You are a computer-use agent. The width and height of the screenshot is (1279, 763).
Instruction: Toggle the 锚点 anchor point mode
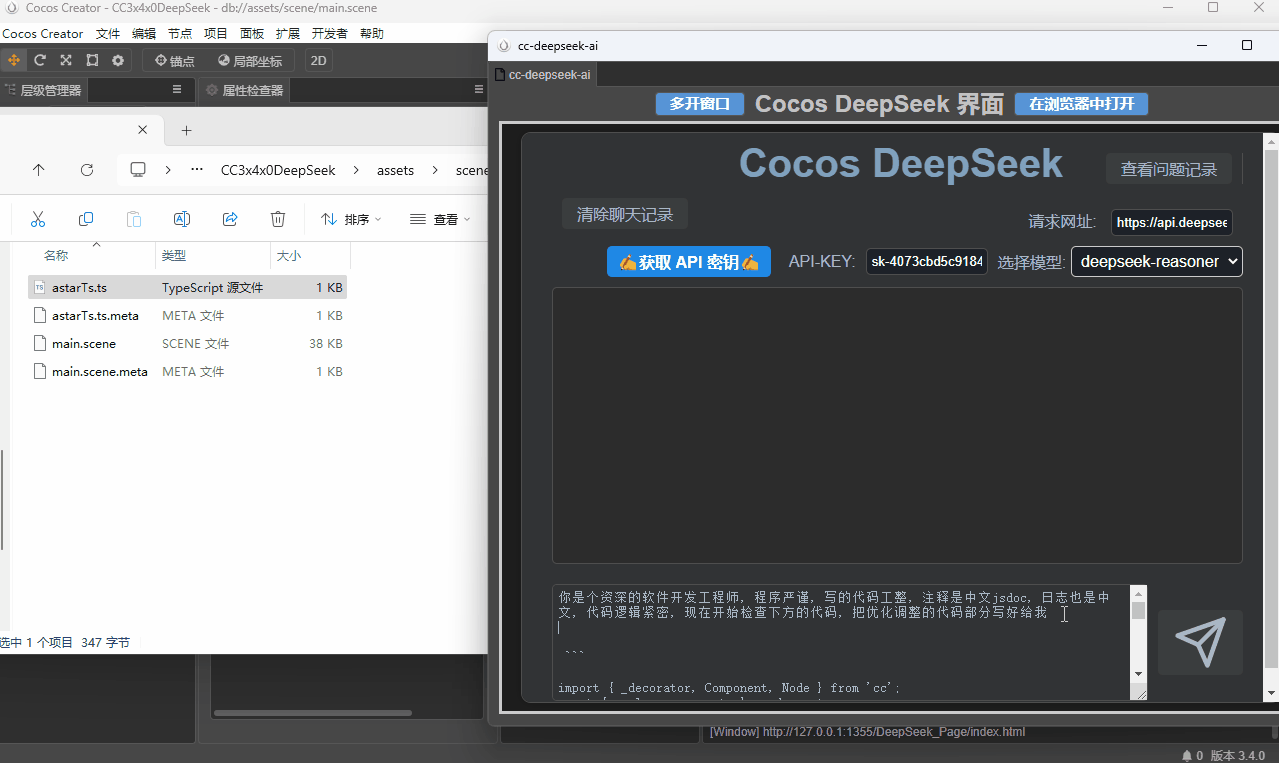click(174, 61)
